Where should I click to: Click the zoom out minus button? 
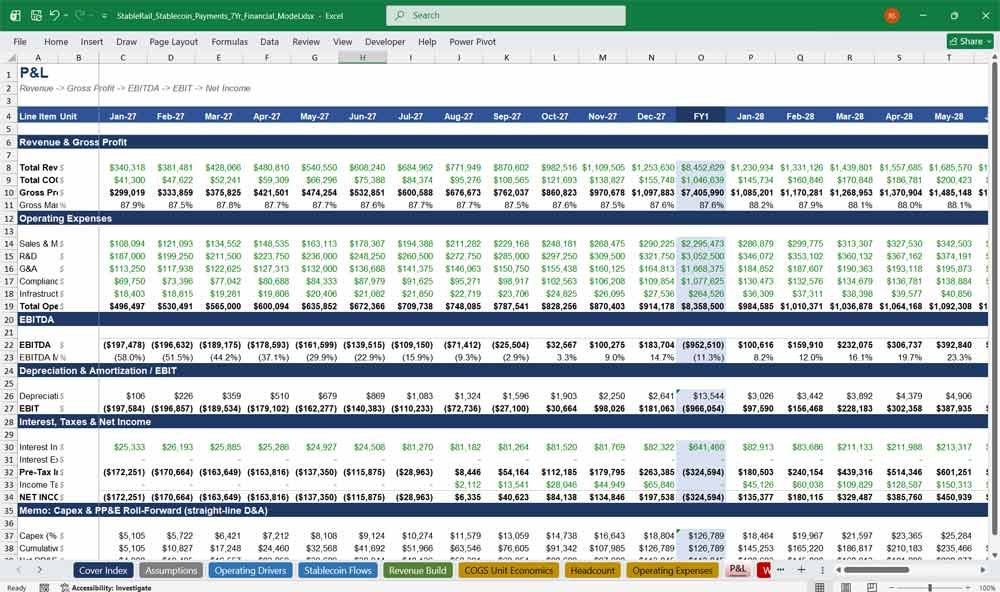pos(891,587)
